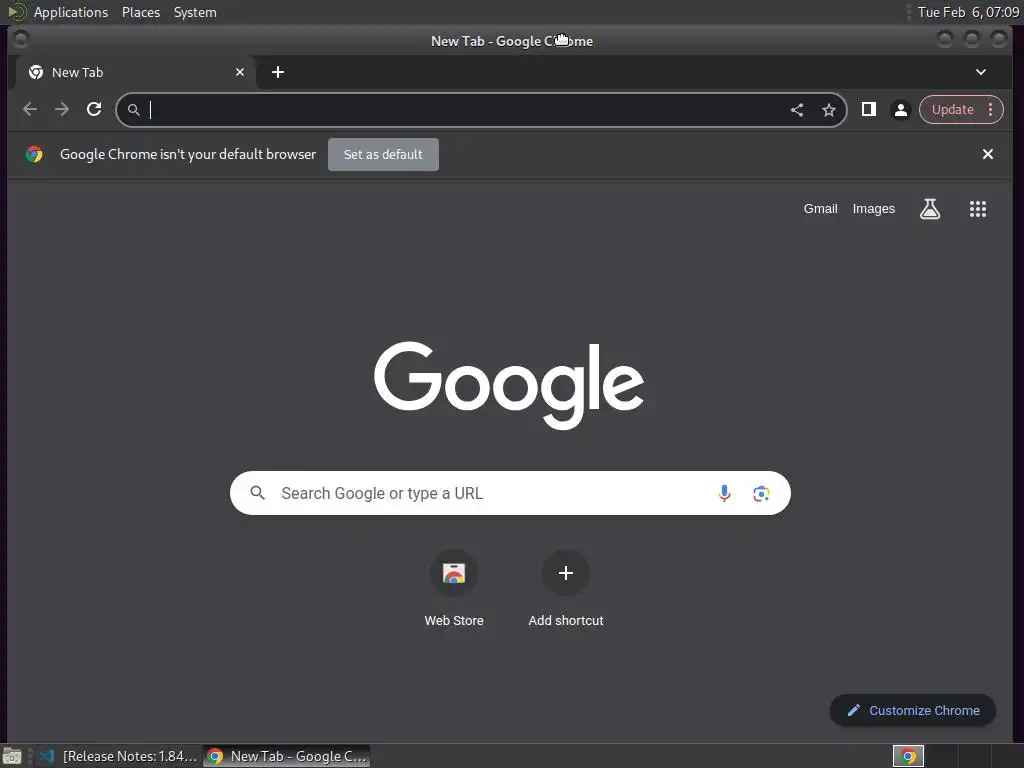Click the Update button

pos(952,110)
